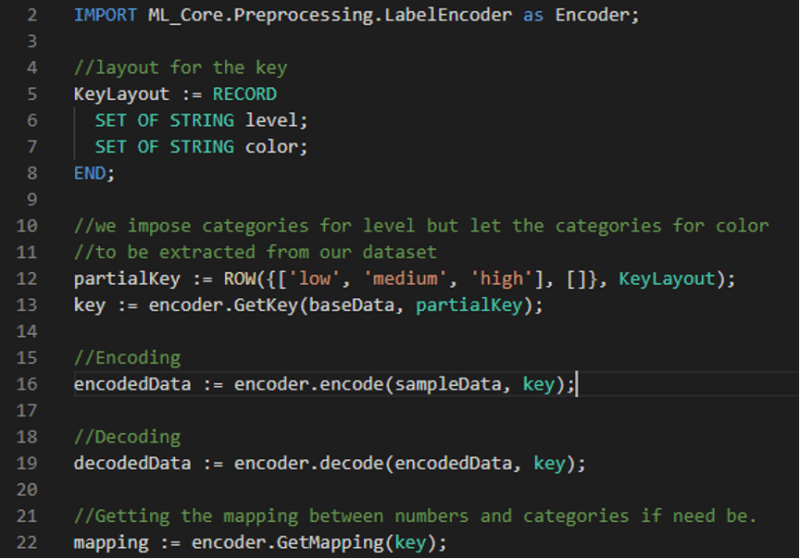Screen dimensions: 800x559
Task: Click encoder.GetMapping call on line 22
Action: (287, 543)
